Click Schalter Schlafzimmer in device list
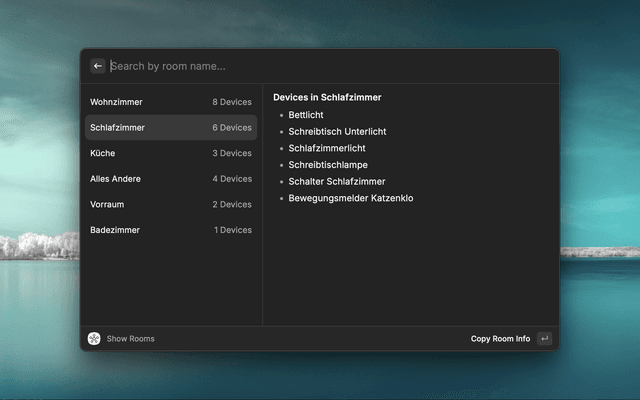The image size is (640, 400). point(337,182)
